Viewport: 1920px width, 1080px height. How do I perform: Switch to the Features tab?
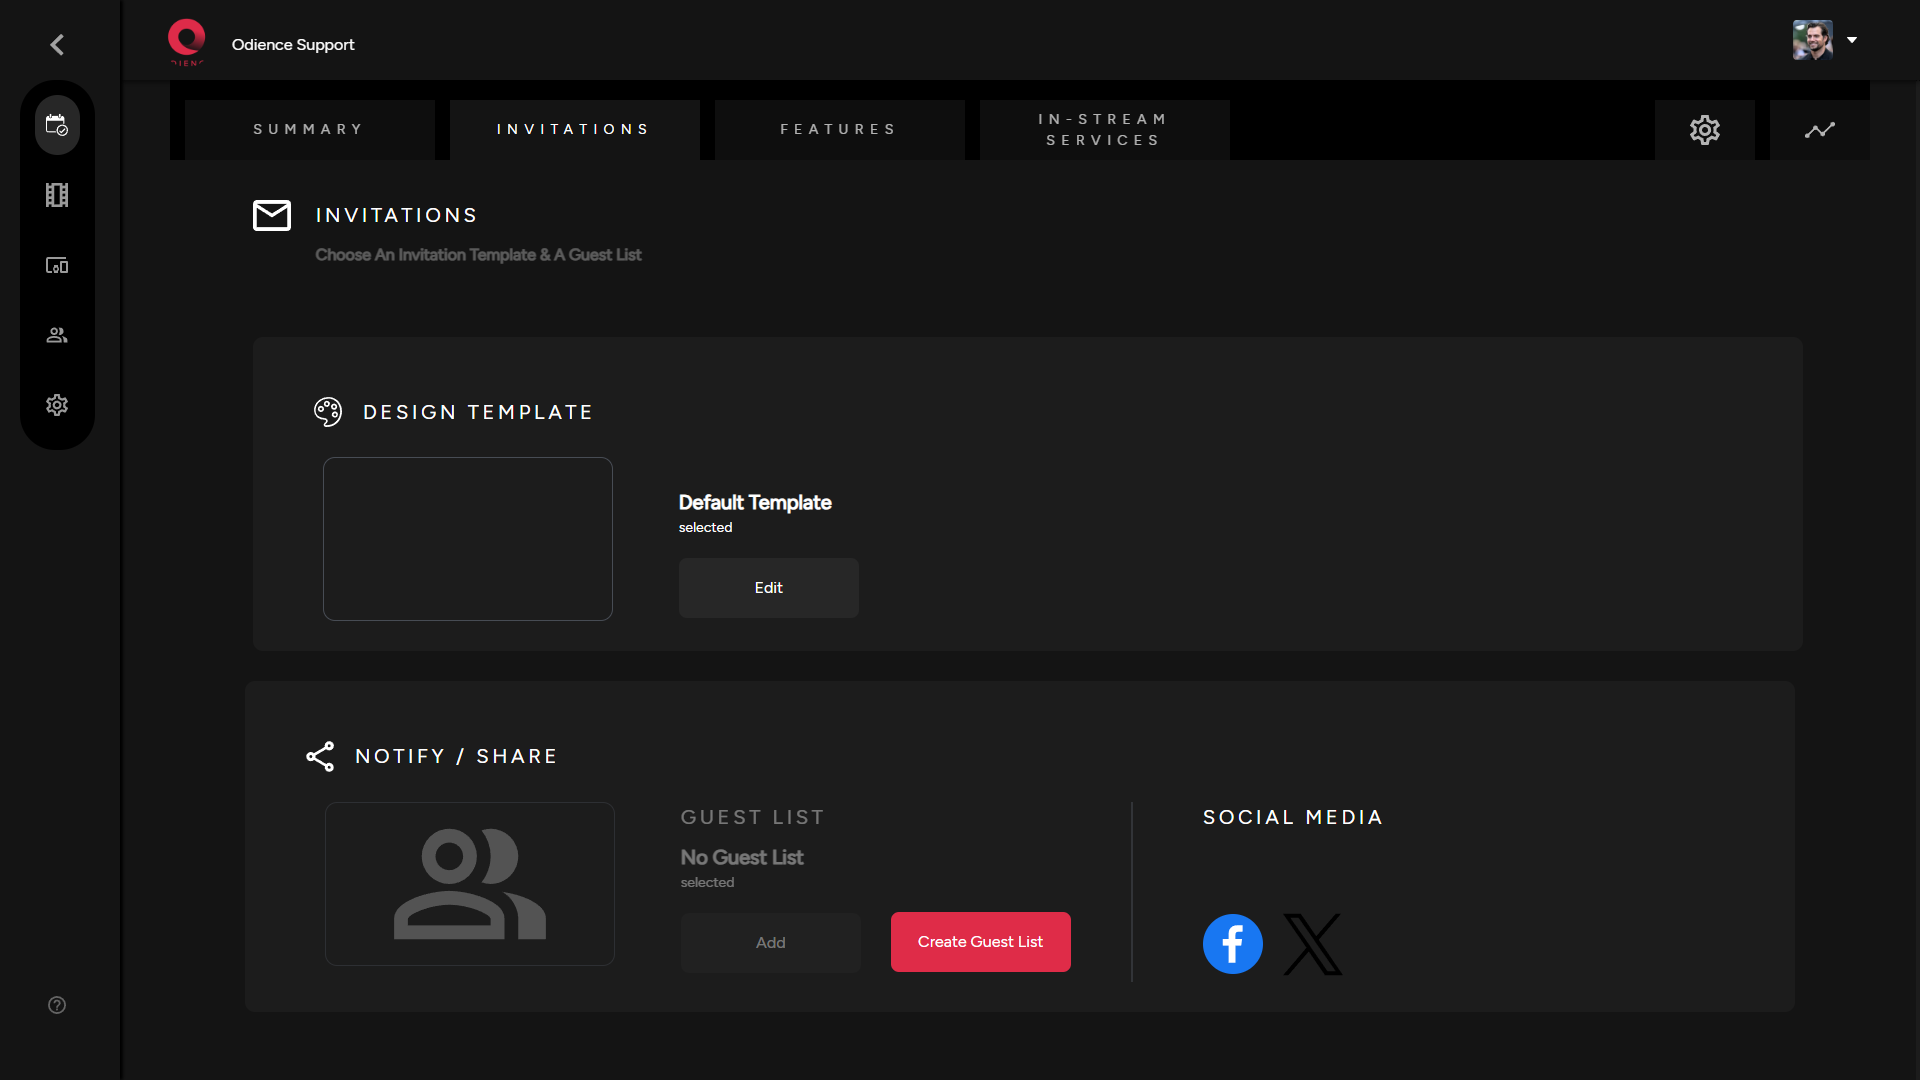tap(838, 129)
